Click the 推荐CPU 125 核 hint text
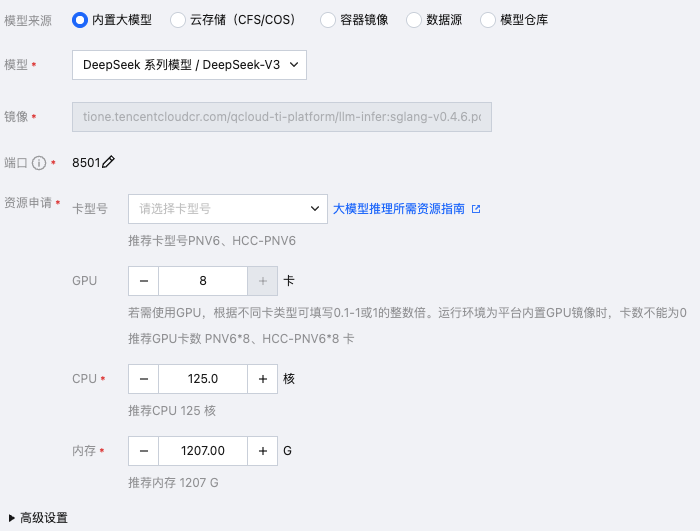 tap(172, 411)
